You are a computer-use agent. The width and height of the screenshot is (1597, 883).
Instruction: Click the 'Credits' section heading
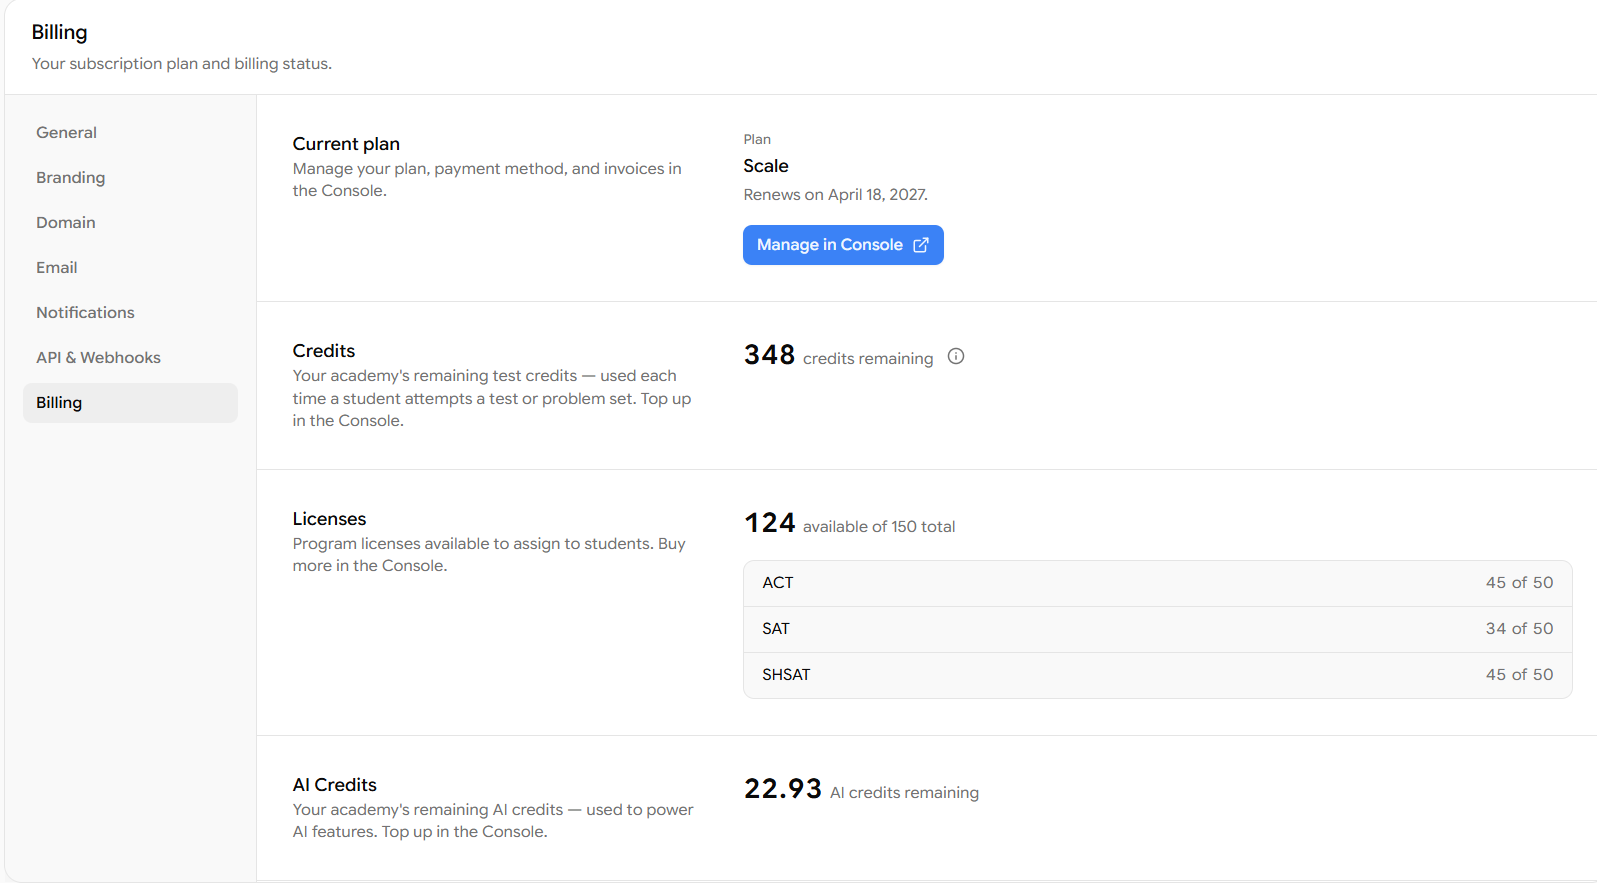pos(323,351)
